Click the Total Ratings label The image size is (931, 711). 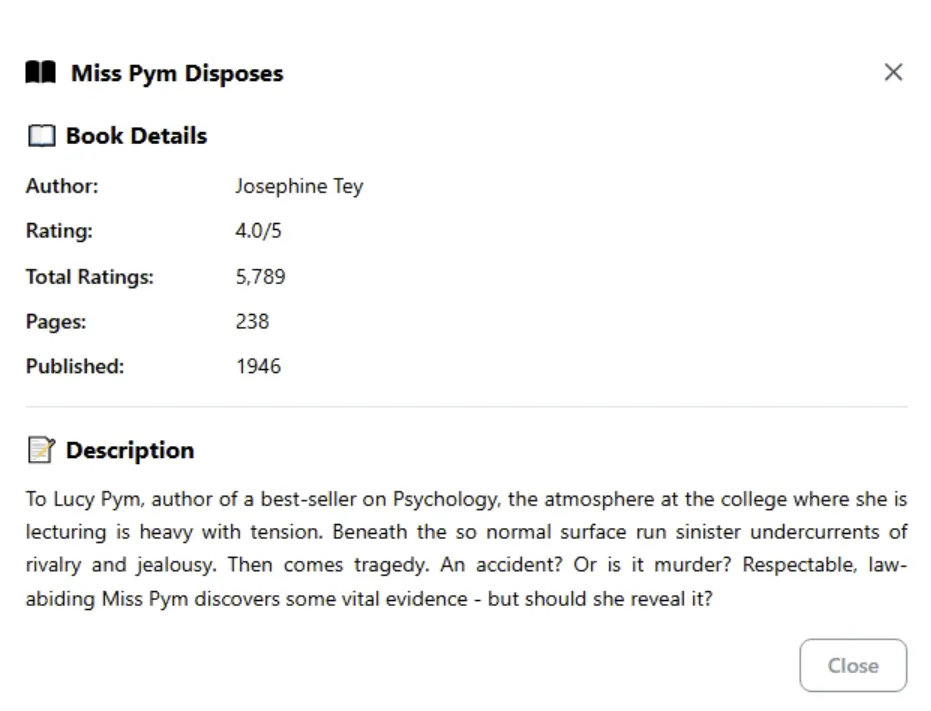click(90, 276)
